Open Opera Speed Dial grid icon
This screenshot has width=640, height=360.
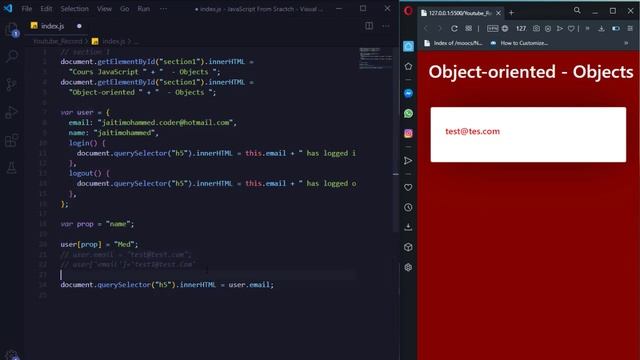(x=469, y=28)
